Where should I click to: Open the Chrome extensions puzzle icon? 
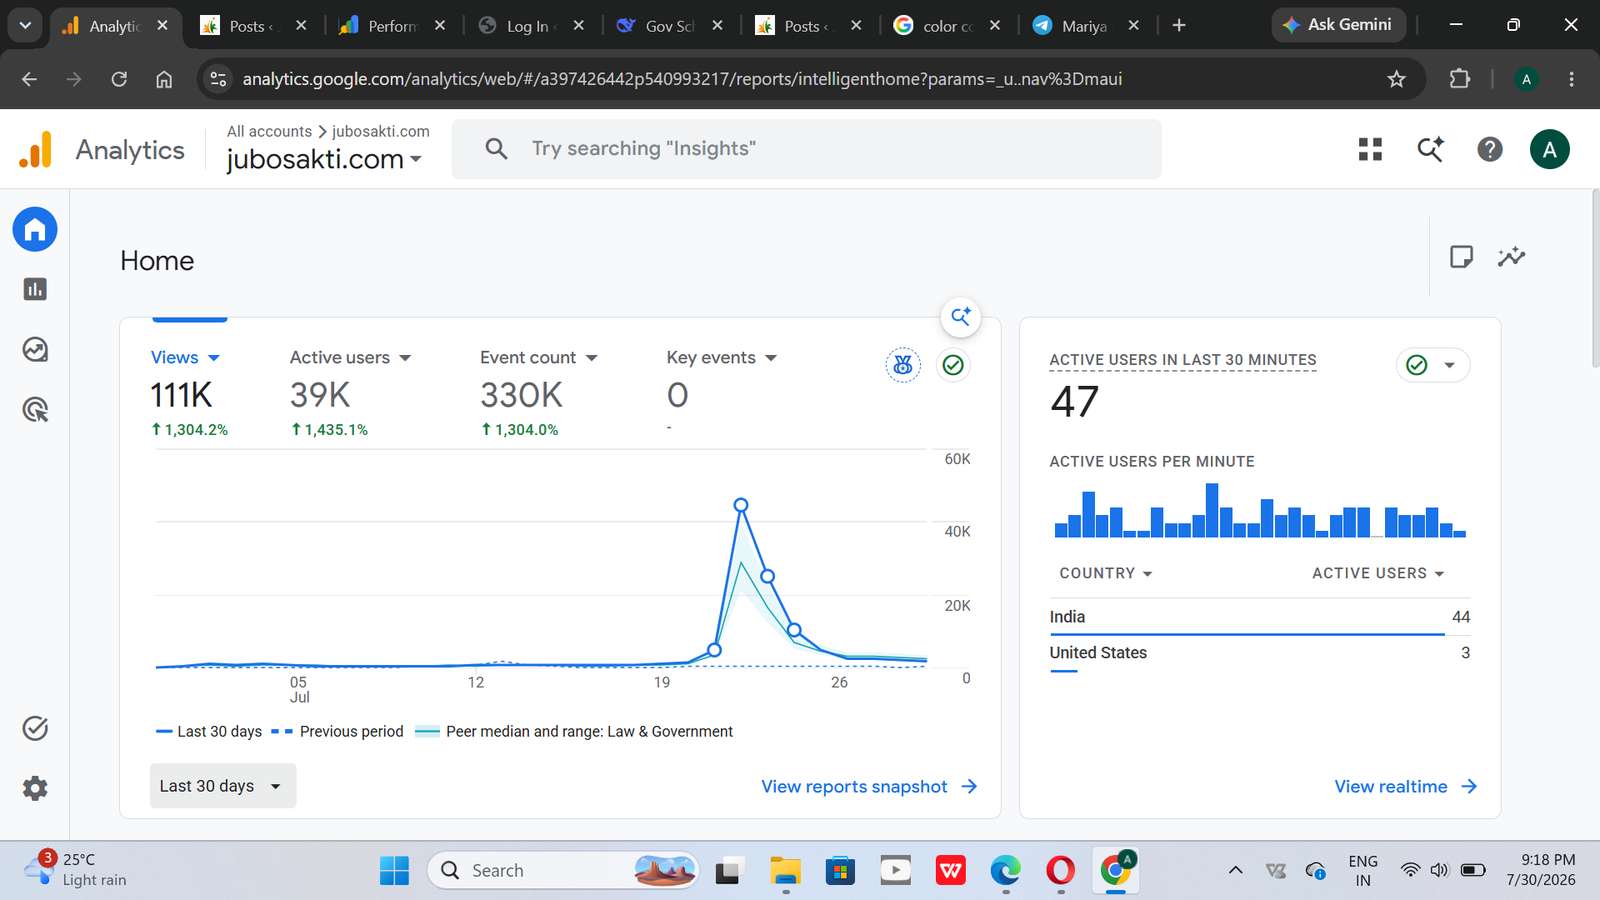coord(1460,79)
